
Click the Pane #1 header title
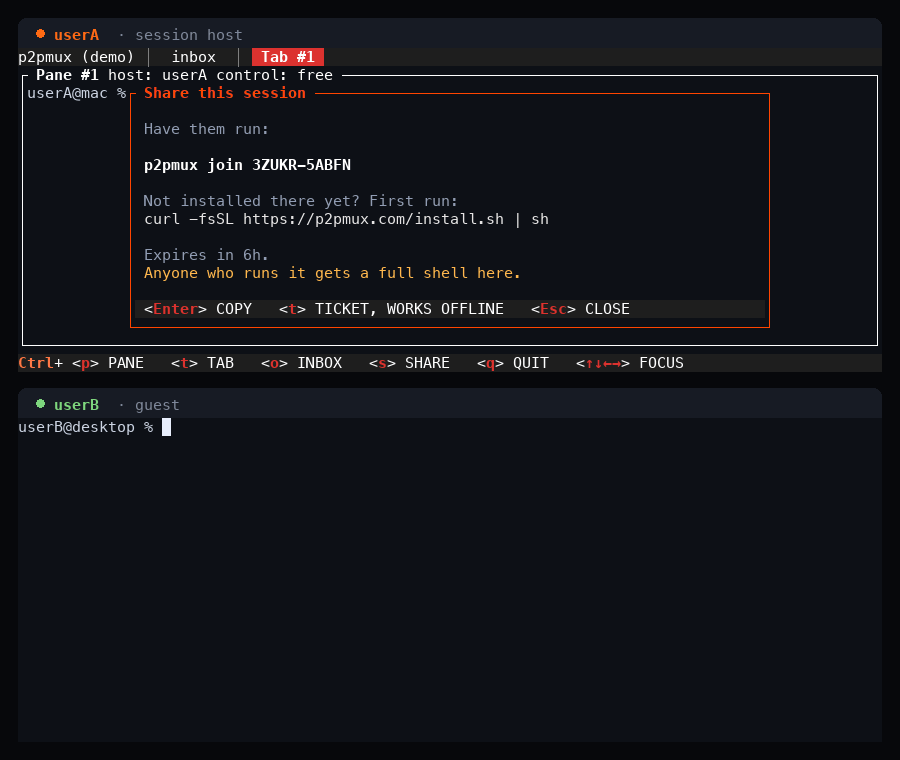tap(184, 75)
